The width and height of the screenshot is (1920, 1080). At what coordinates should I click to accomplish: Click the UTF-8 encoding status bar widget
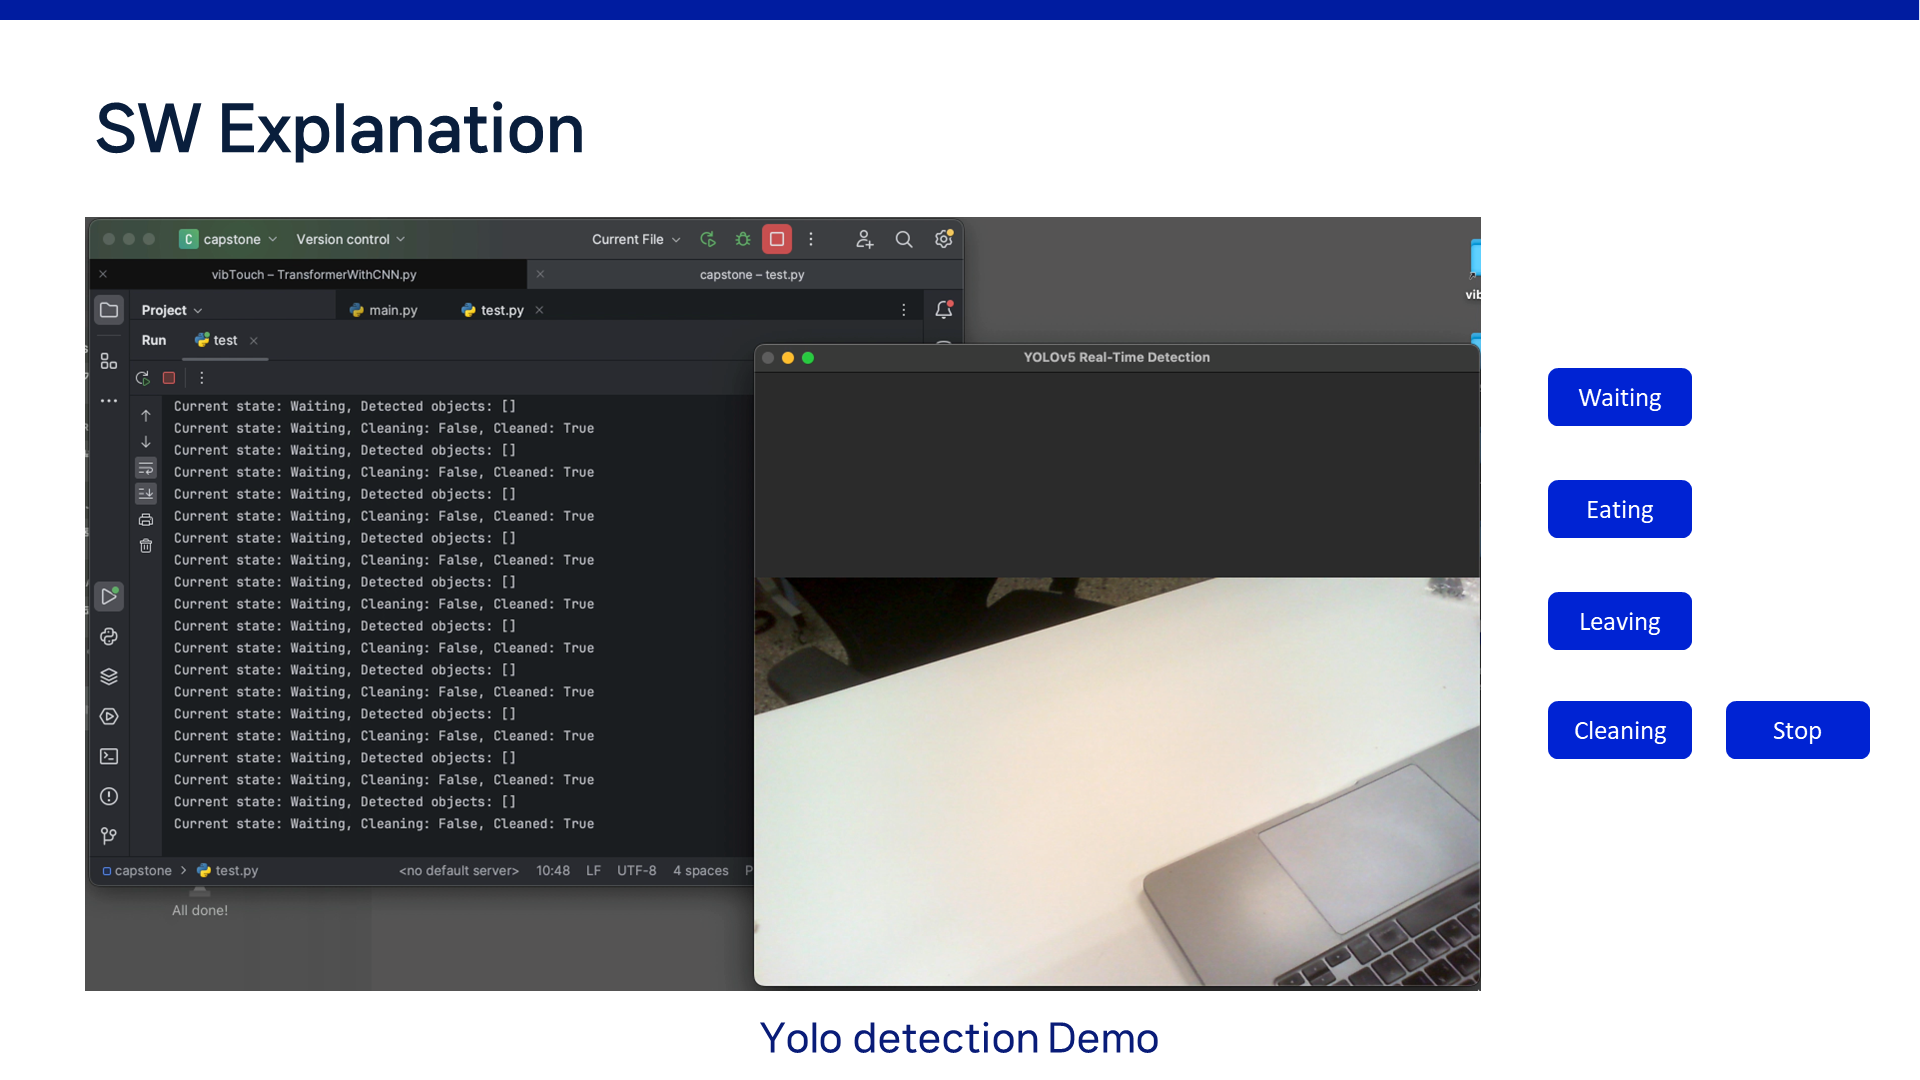(636, 870)
